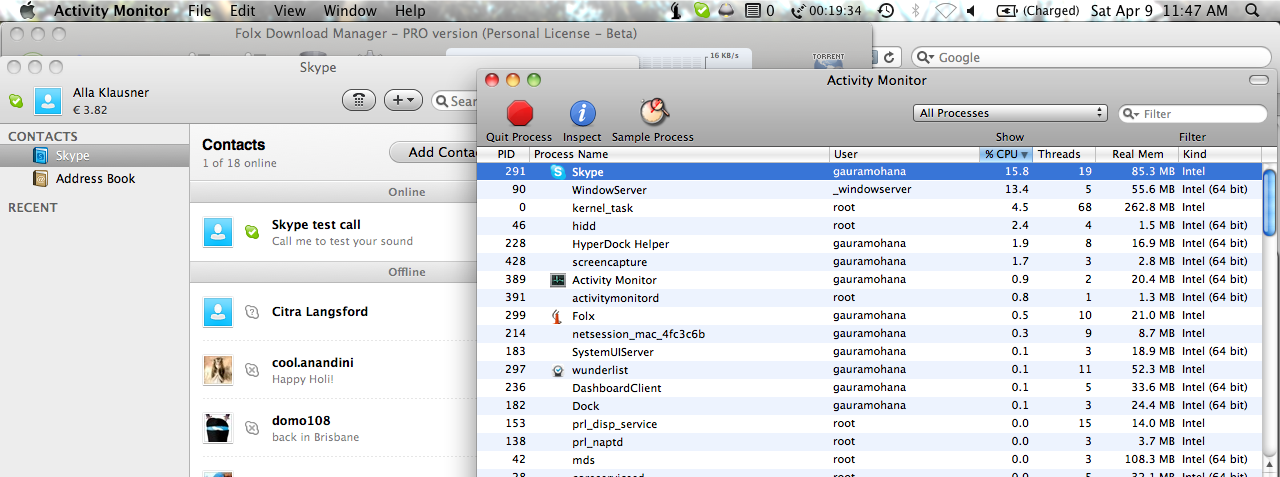Screen dimensions: 1280x477
Task: Open the All Processes dropdown
Action: 1010,113
